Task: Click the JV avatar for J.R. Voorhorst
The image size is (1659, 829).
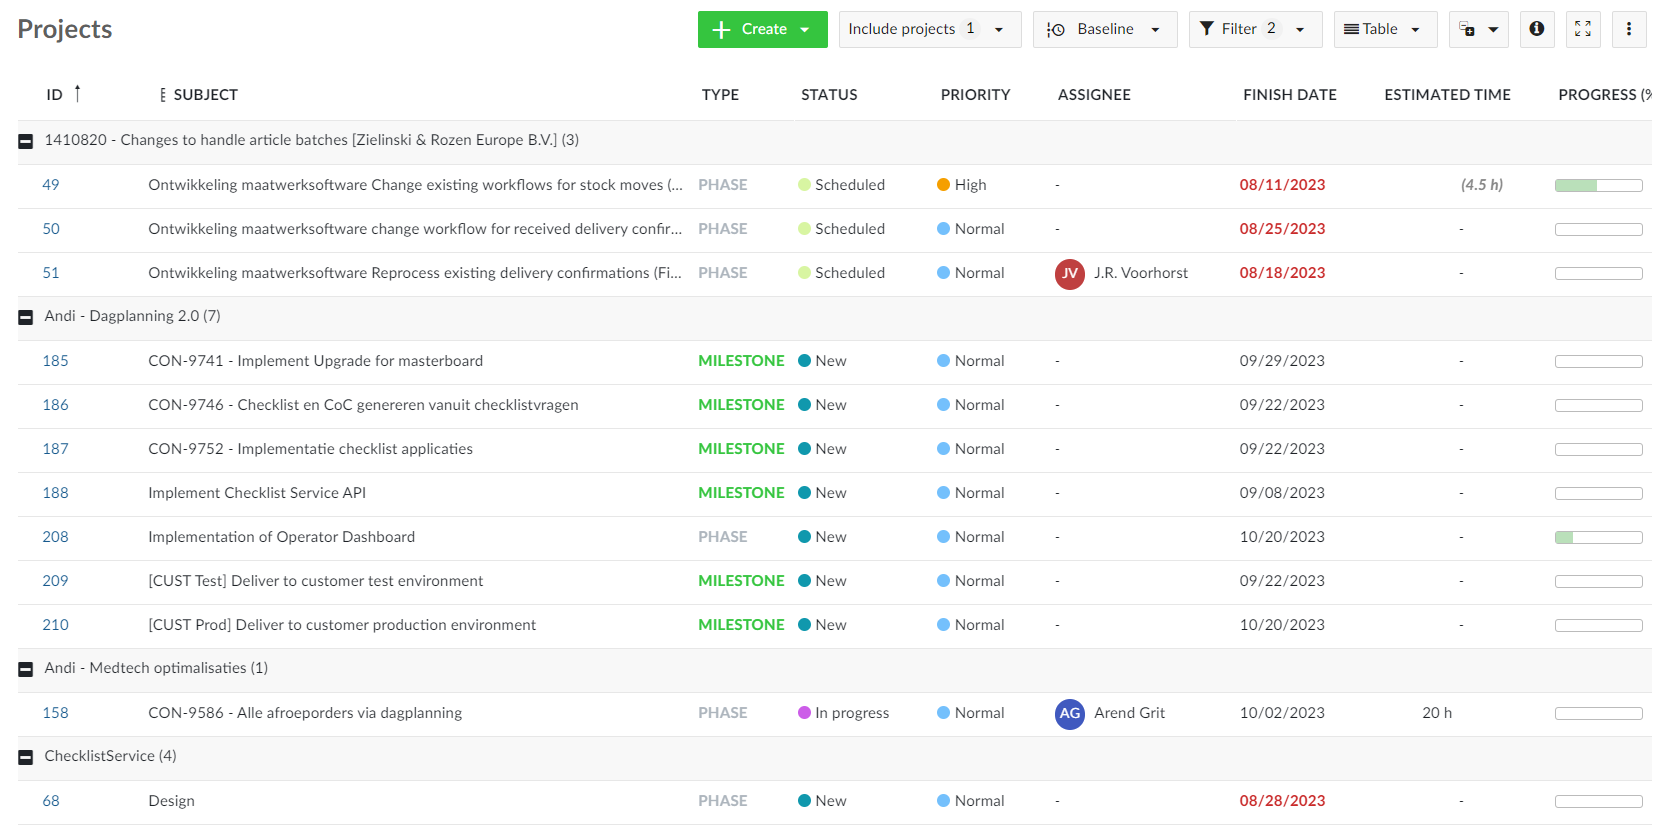Action: point(1069,273)
